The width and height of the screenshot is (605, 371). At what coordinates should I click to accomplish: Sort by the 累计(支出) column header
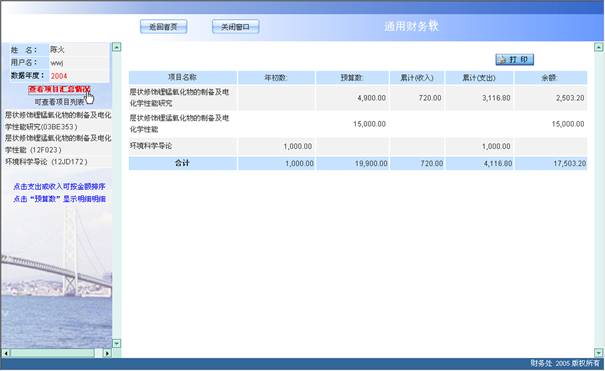pos(479,78)
